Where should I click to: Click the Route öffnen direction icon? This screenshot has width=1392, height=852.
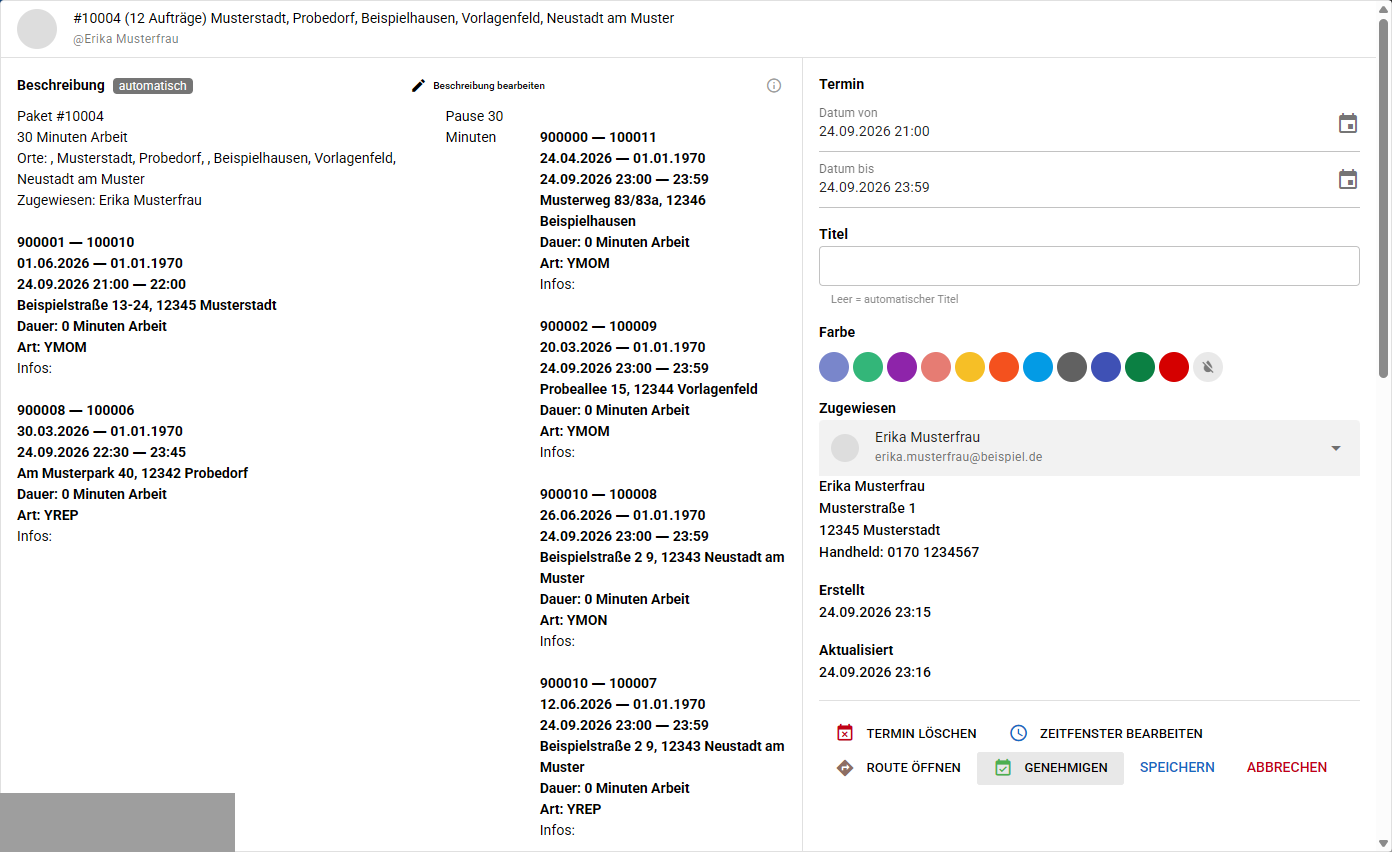click(845, 768)
